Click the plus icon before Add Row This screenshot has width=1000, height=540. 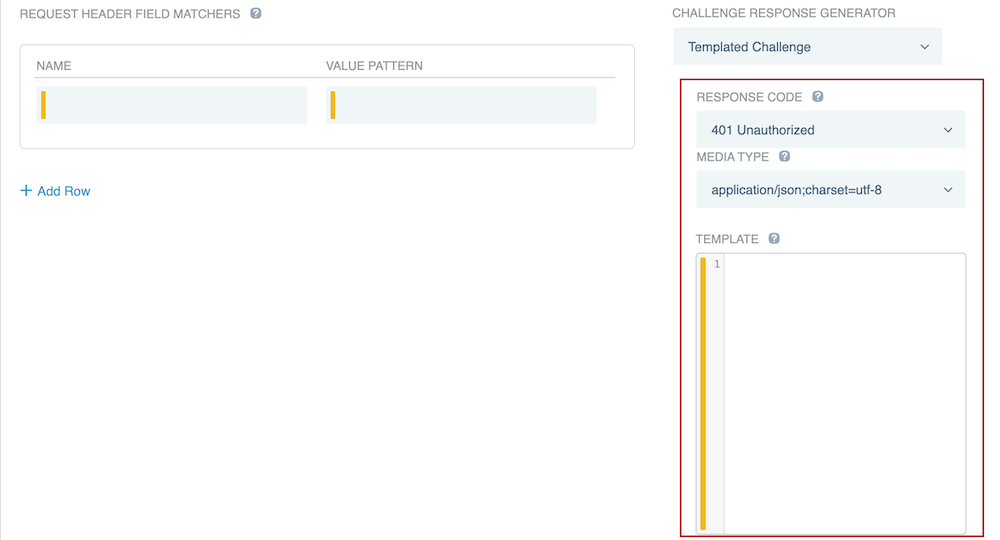[26, 190]
